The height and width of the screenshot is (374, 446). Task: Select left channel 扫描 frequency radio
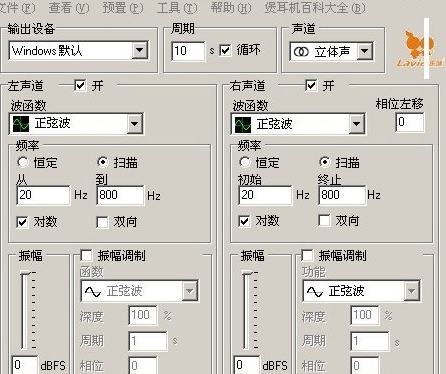tap(103, 162)
